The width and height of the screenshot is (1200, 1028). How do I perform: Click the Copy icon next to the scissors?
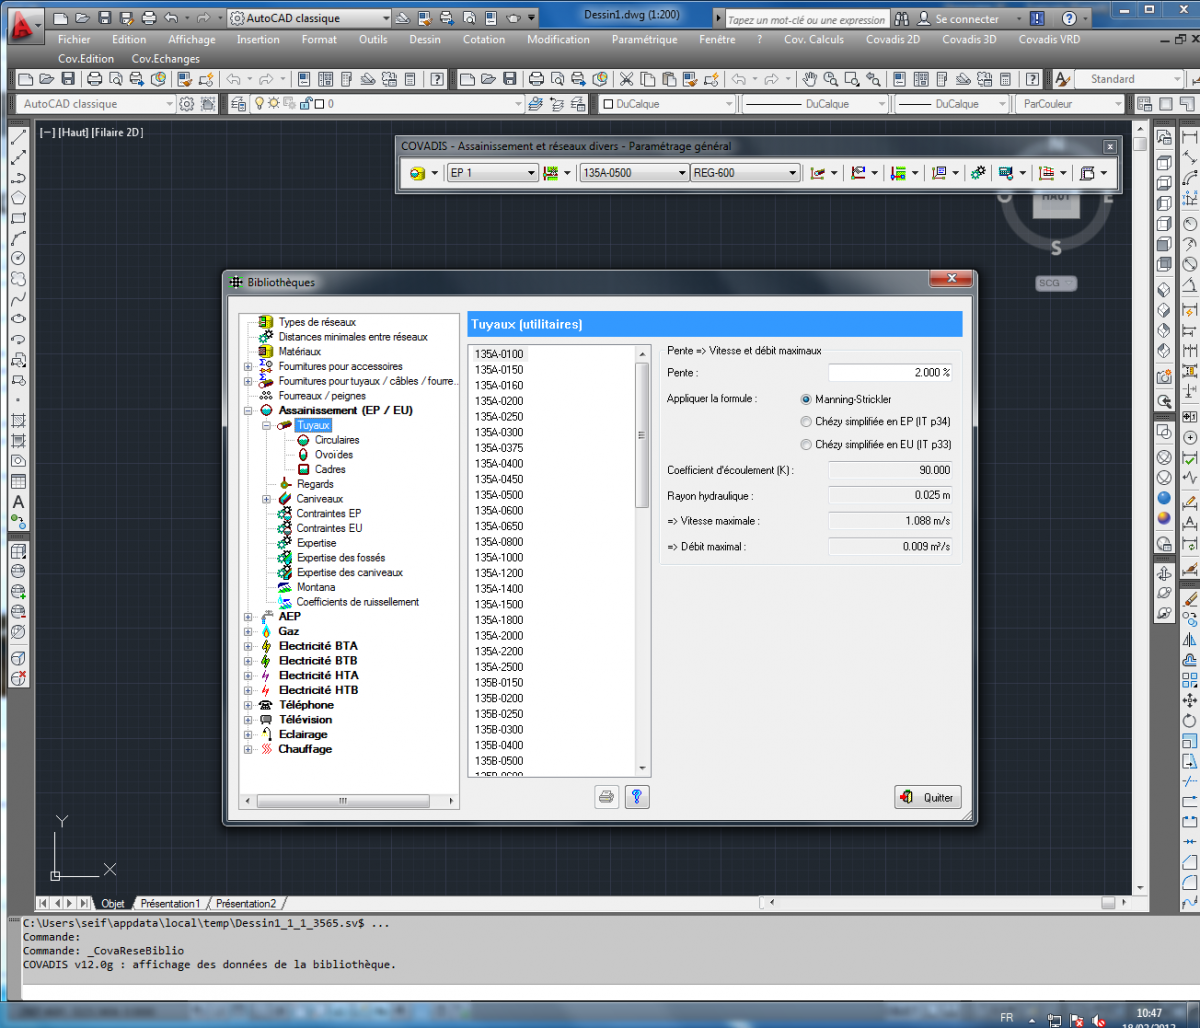coord(647,79)
